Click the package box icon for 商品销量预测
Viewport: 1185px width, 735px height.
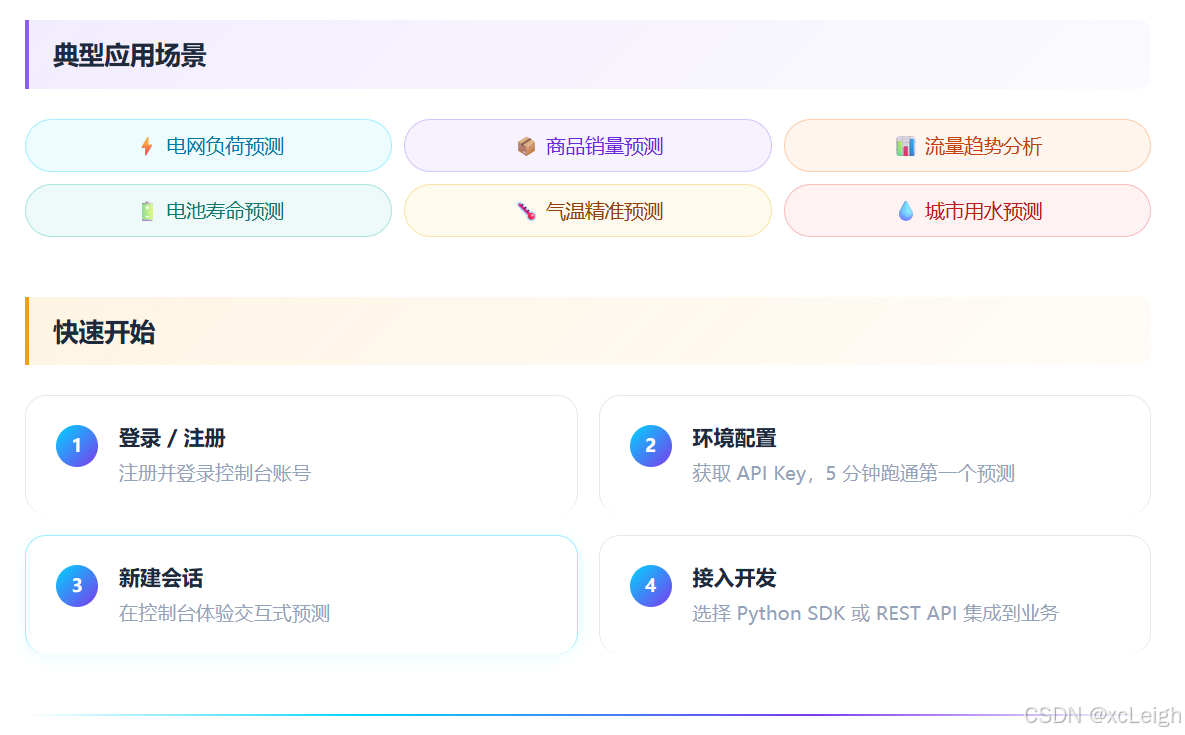coord(526,146)
